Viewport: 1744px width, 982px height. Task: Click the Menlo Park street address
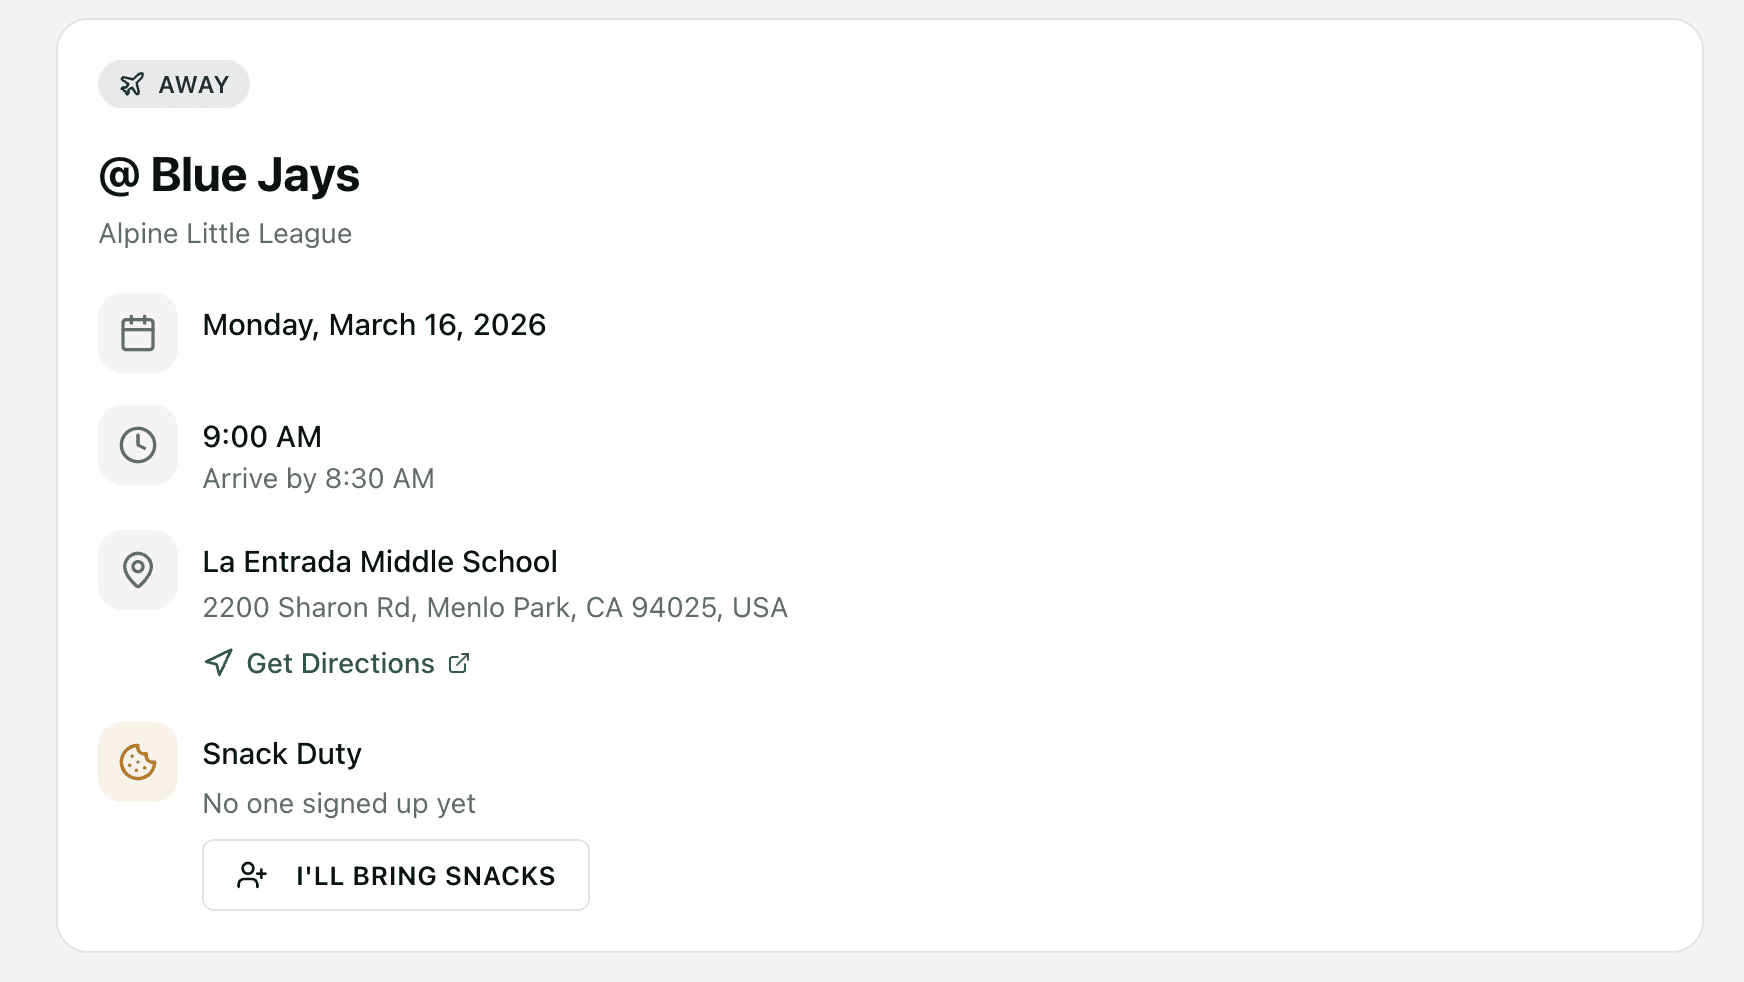click(494, 607)
